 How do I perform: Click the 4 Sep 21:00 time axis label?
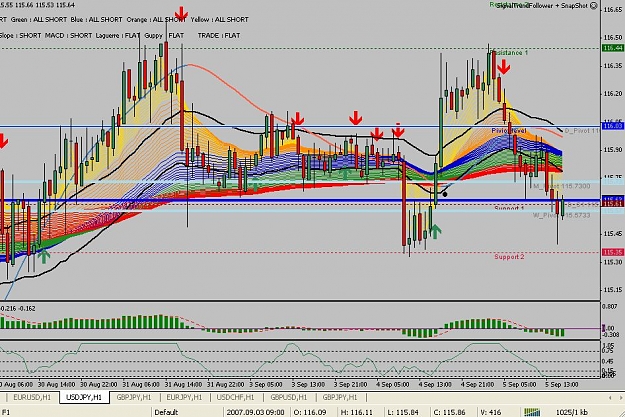[478, 385]
